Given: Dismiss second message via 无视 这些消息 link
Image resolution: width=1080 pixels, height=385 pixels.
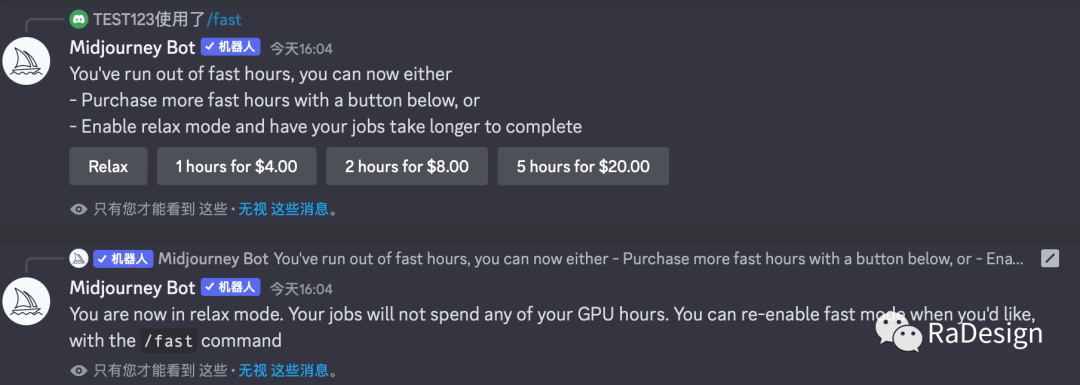Looking at the screenshot, I should point(283,371).
